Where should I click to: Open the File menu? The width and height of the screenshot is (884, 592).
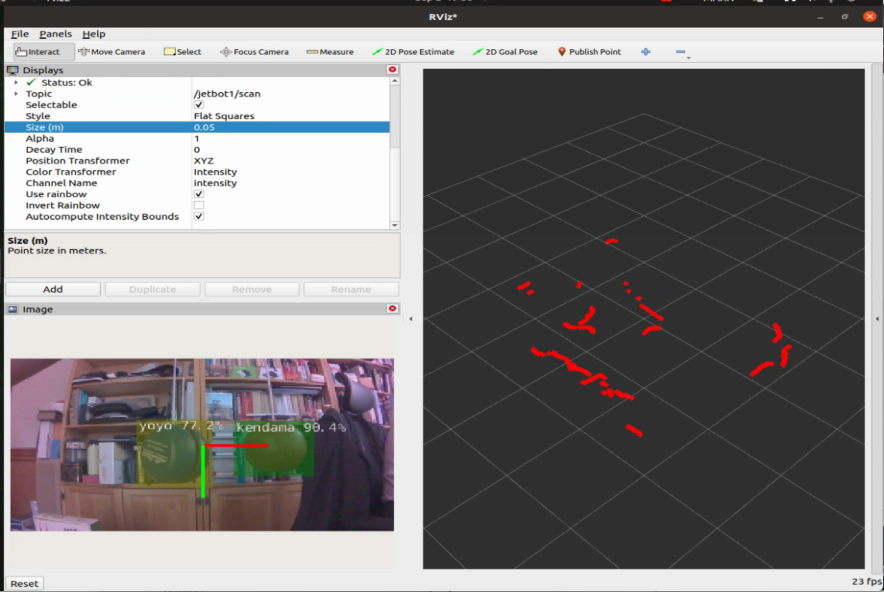(x=20, y=34)
